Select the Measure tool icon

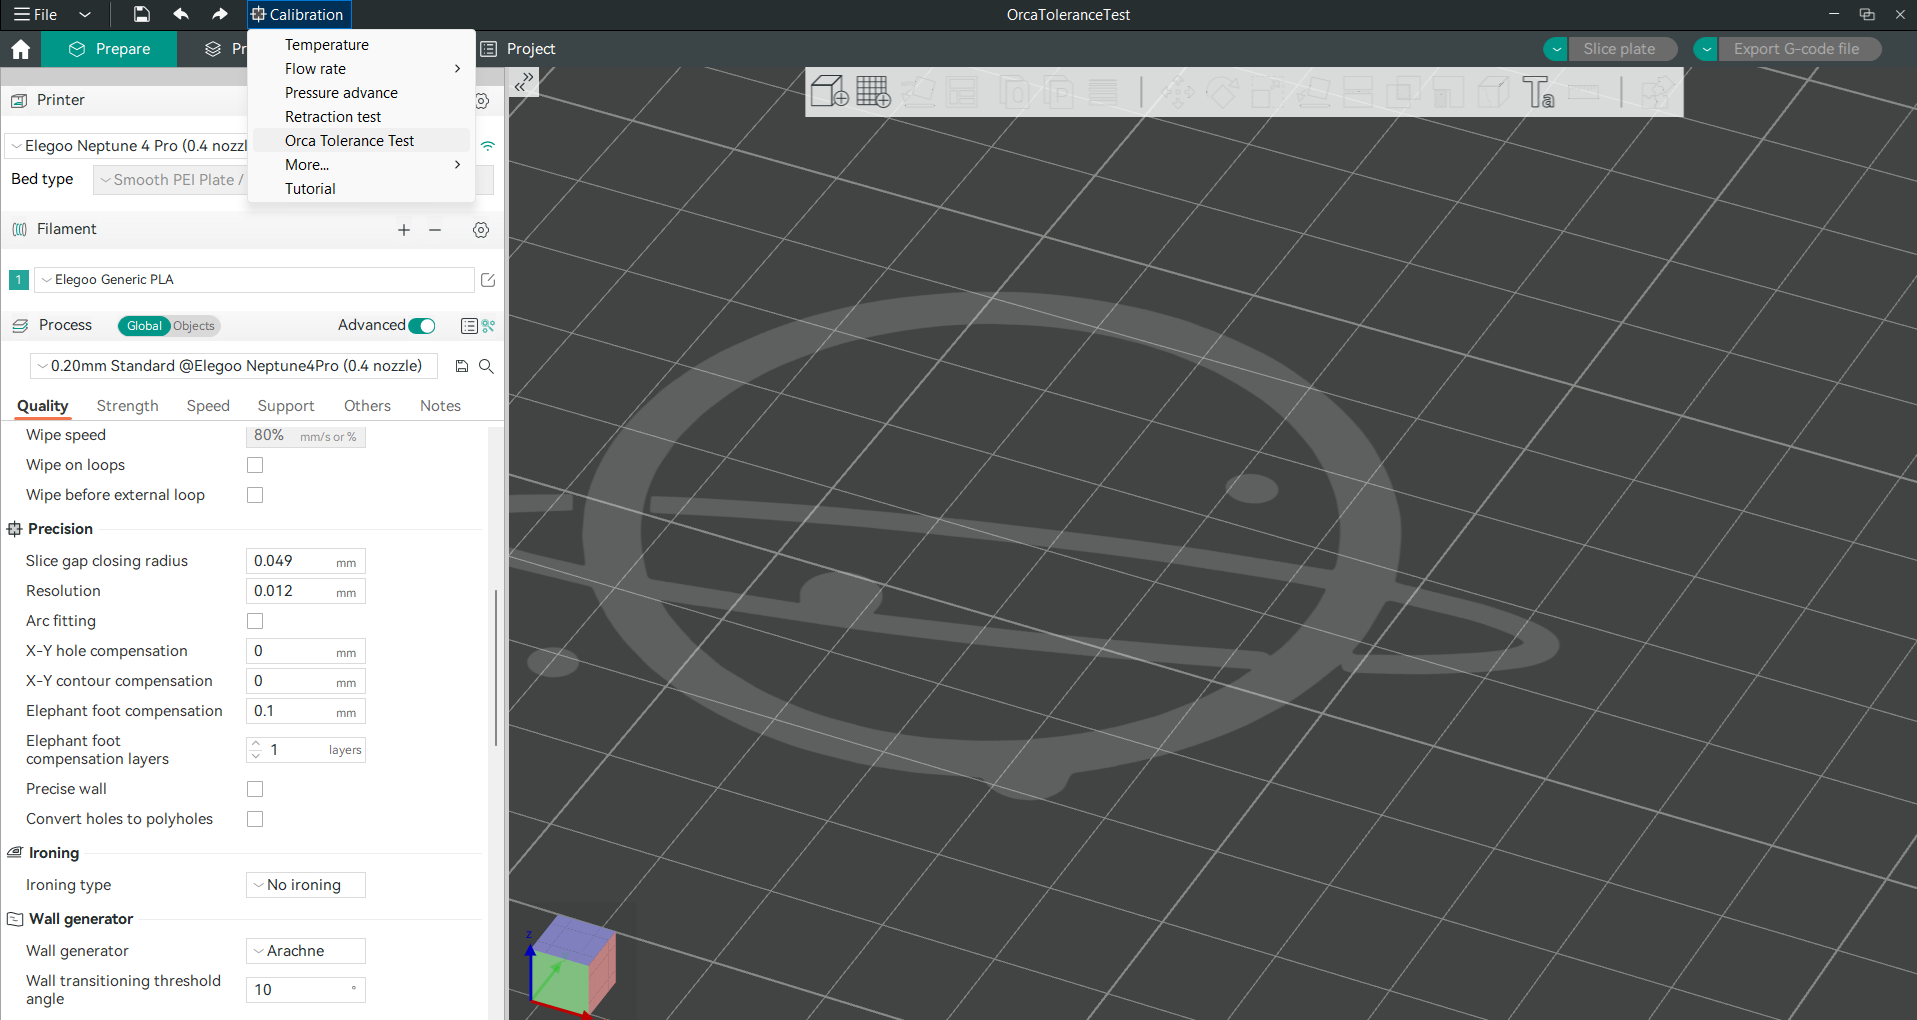point(1584,92)
